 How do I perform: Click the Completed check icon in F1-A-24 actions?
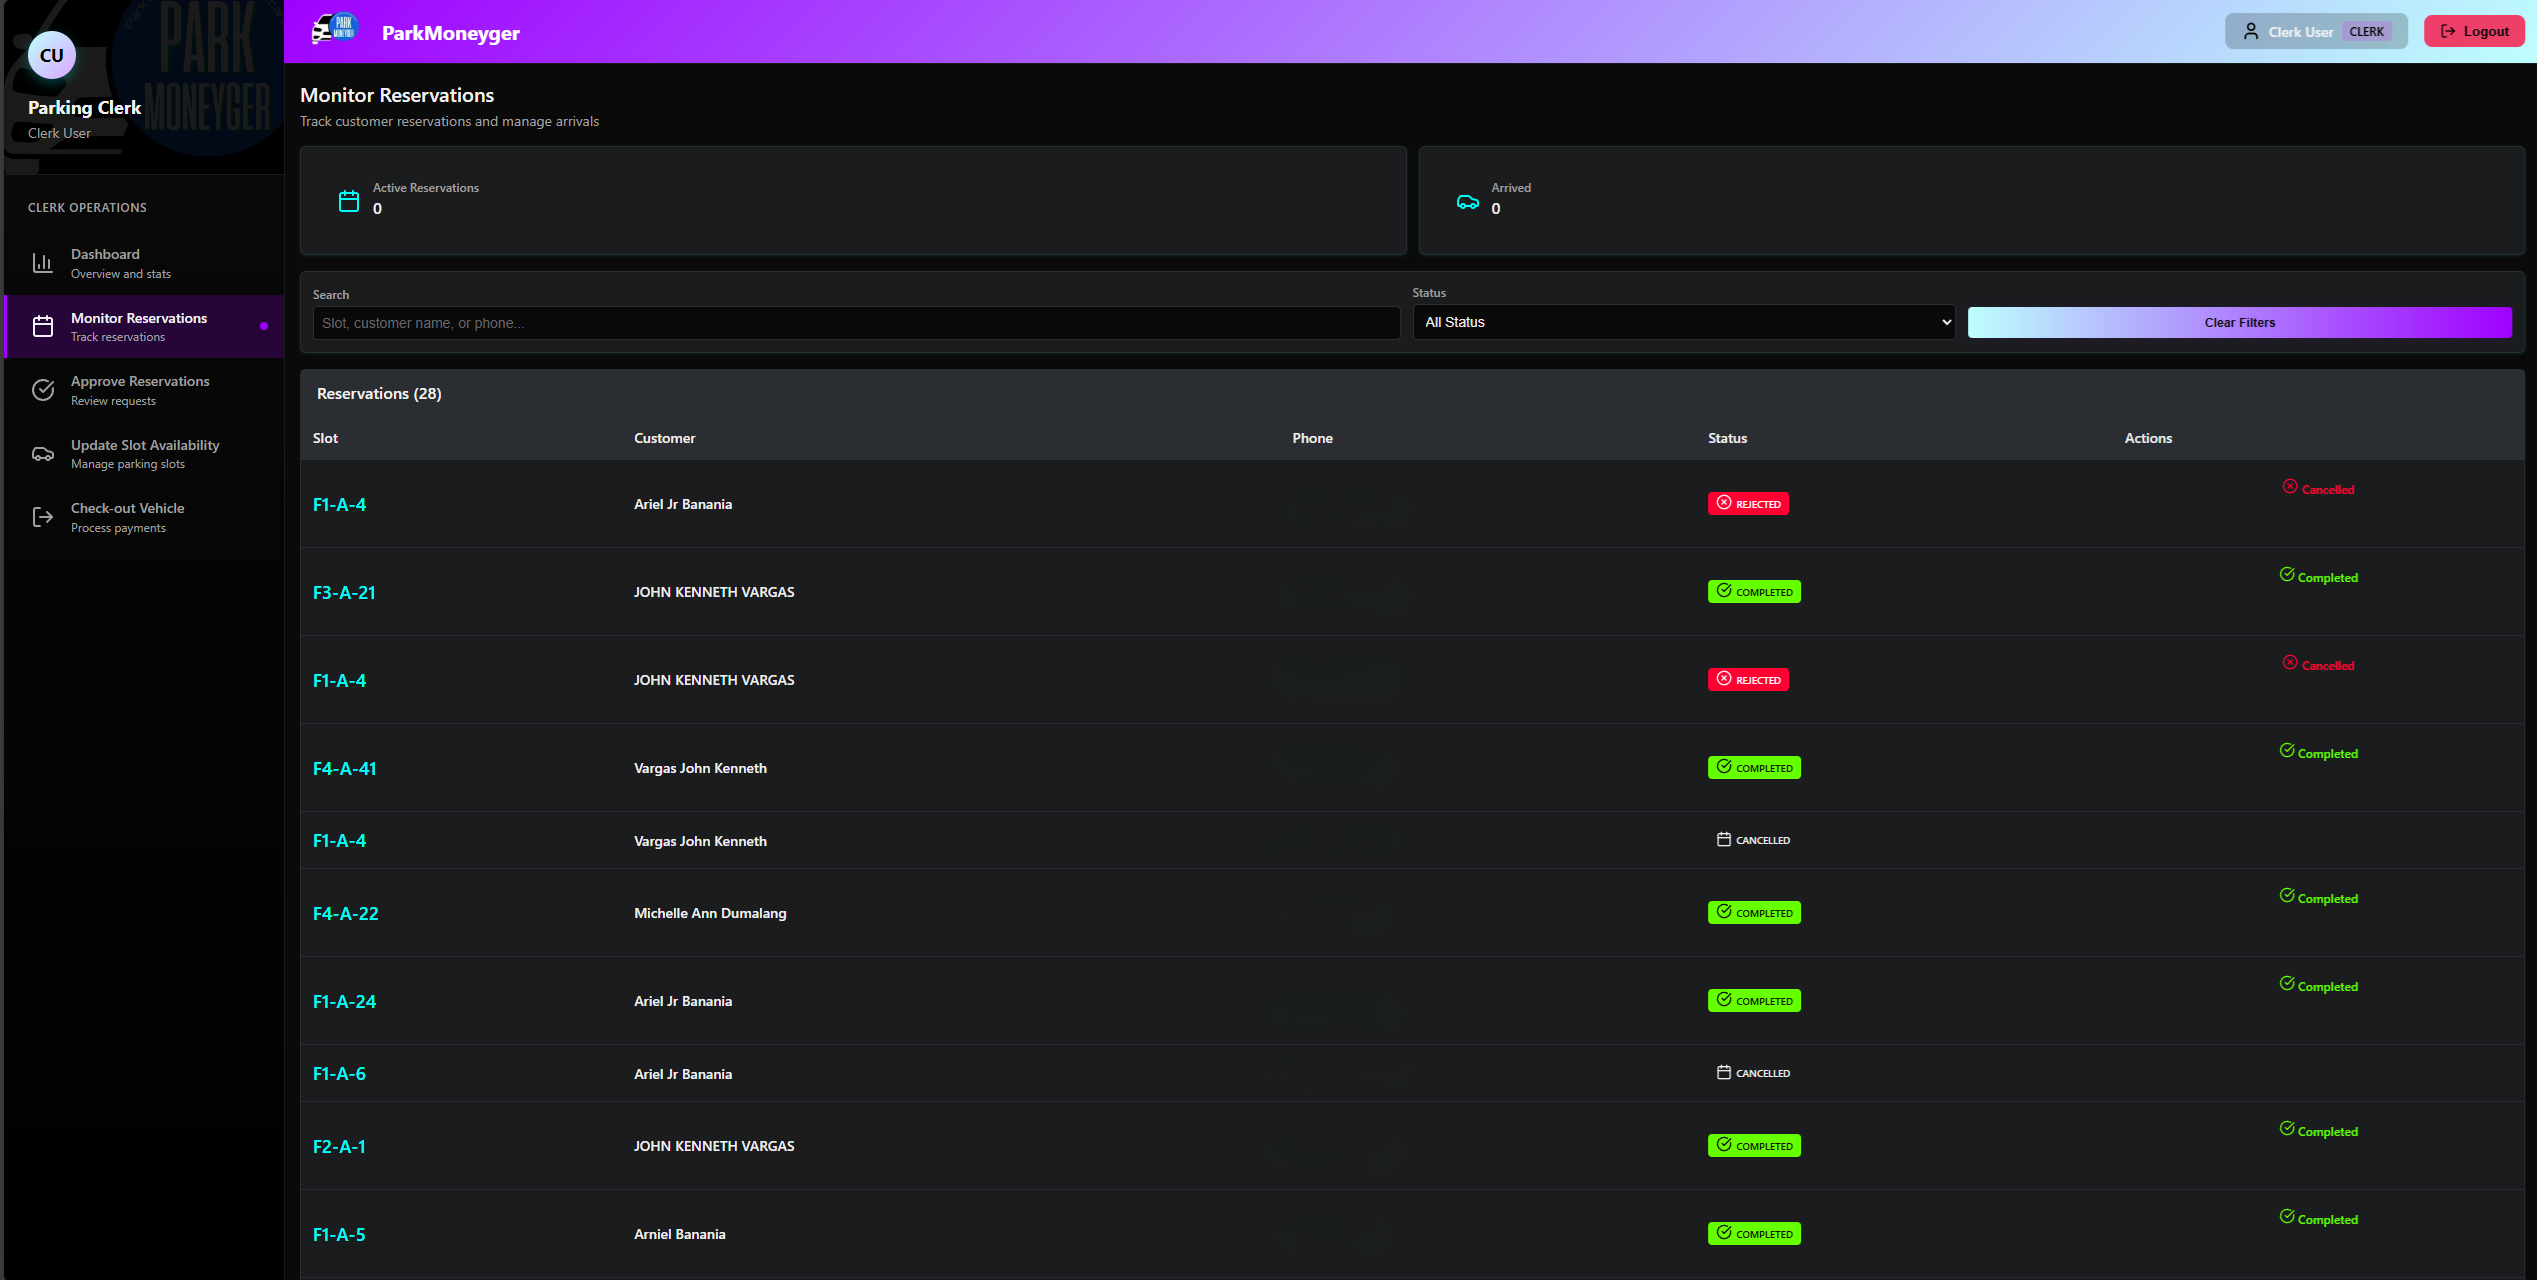2287,983
